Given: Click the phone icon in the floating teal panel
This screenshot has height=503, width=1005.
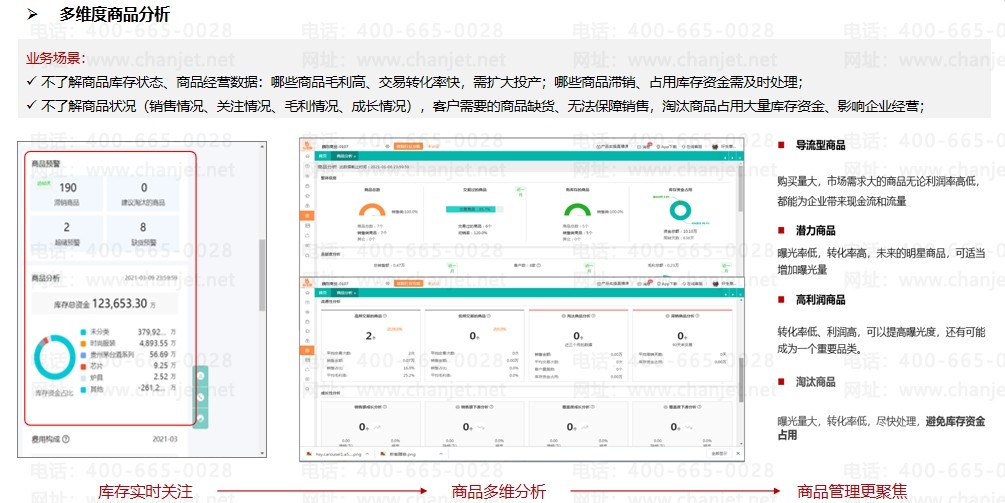Looking at the screenshot, I should [x=201, y=397].
